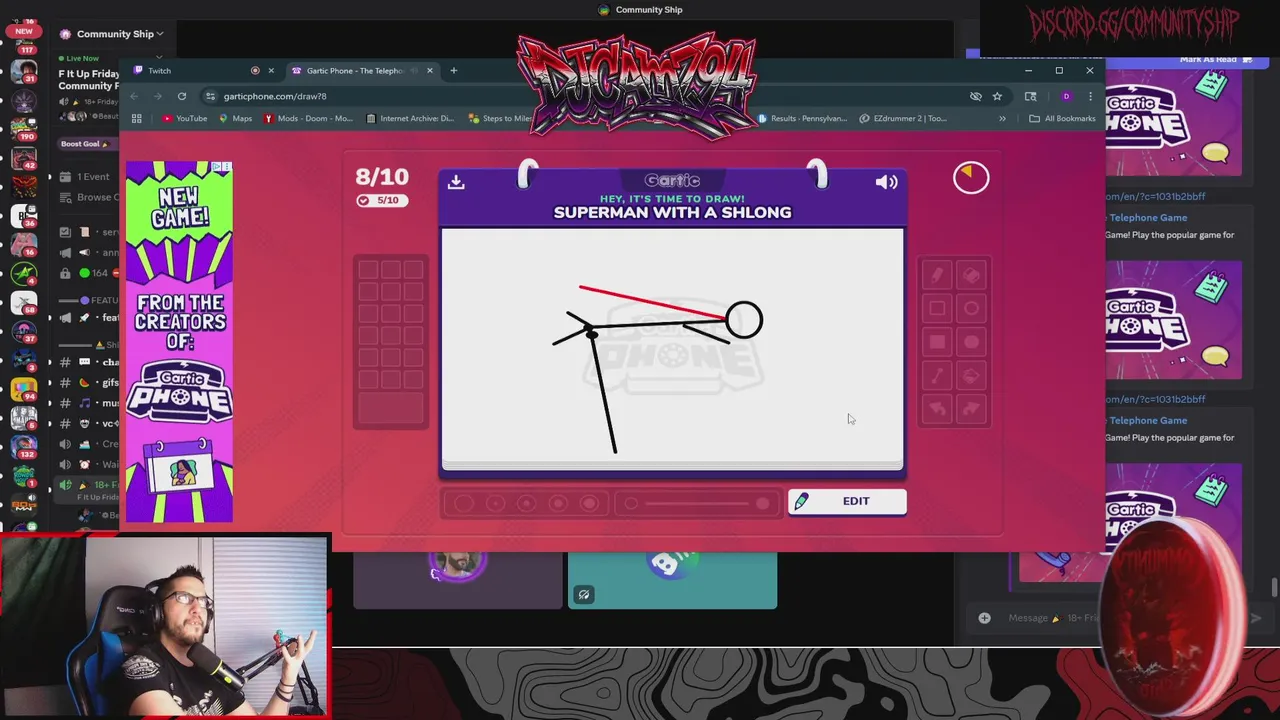This screenshot has width=1280, height=720.
Task: Click the custom color box below the palette
Action: click(x=391, y=407)
